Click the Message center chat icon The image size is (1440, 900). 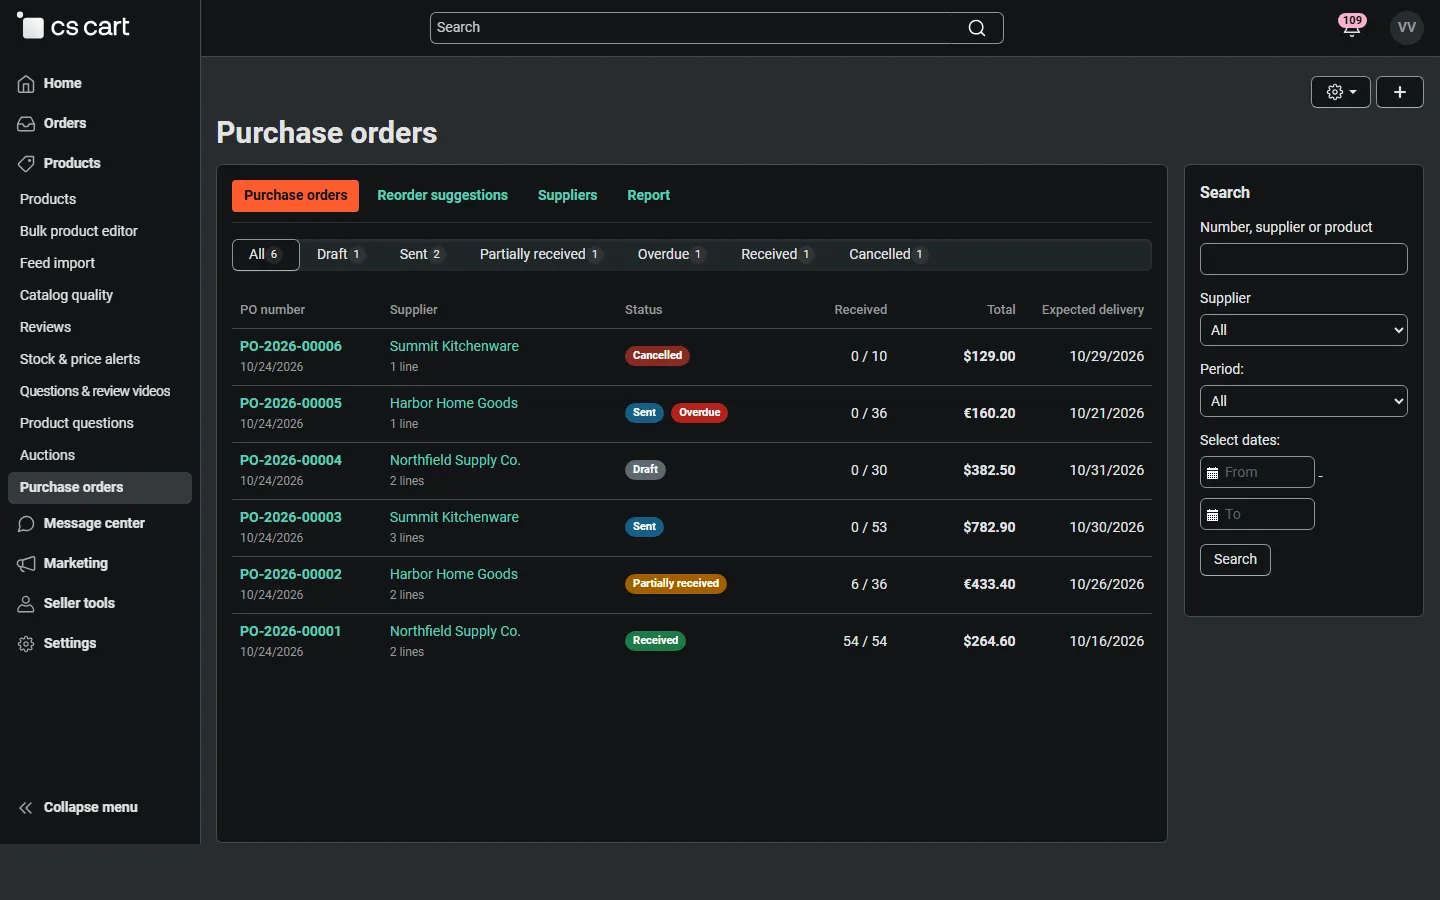(x=26, y=524)
